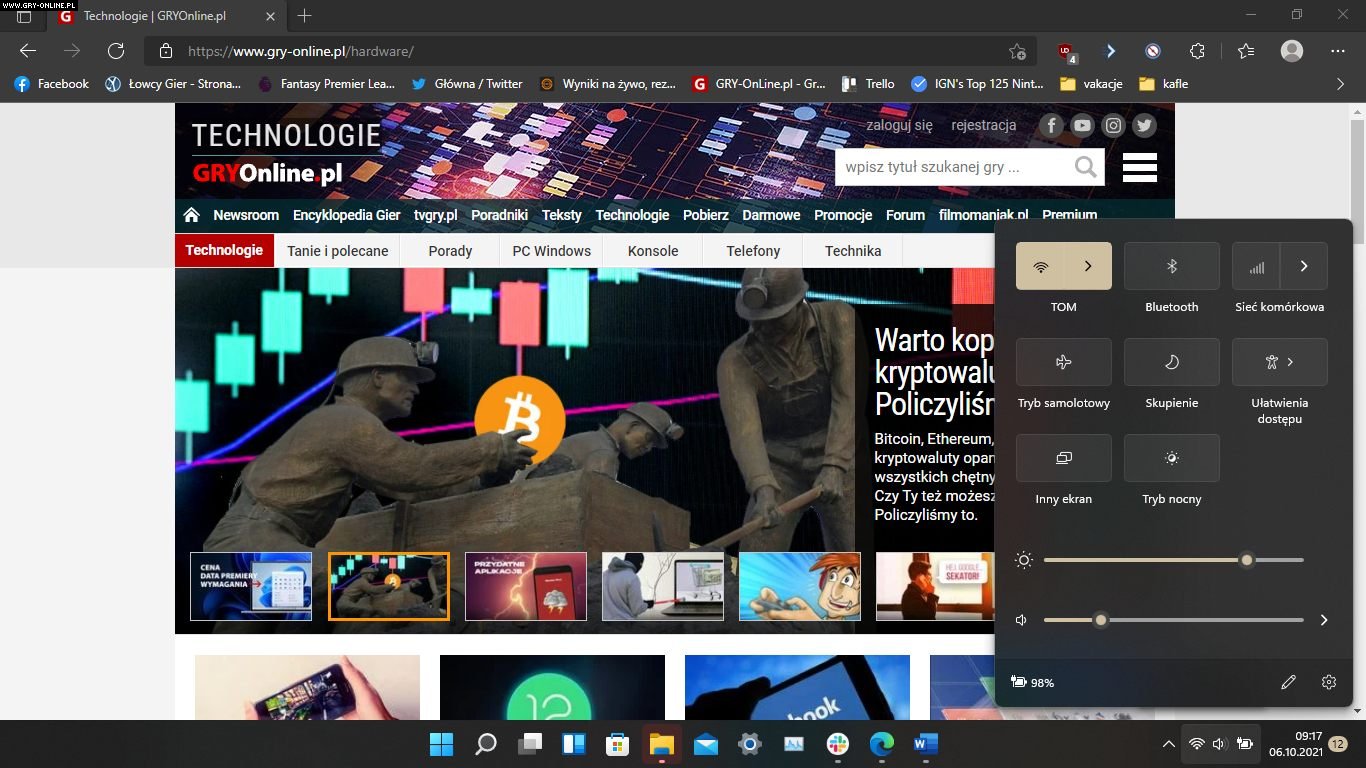Open the Instagram icon in site header
1366x768 pixels.
click(1113, 125)
